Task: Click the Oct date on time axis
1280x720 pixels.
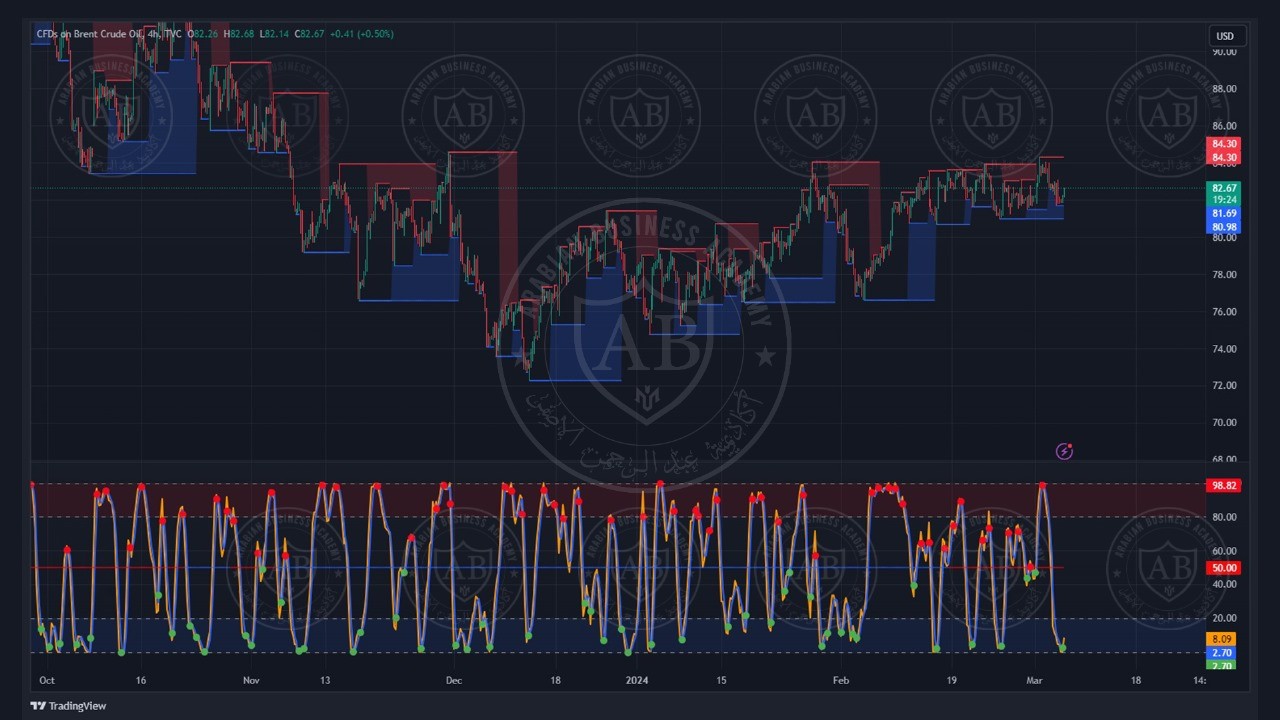Action: (x=46, y=681)
